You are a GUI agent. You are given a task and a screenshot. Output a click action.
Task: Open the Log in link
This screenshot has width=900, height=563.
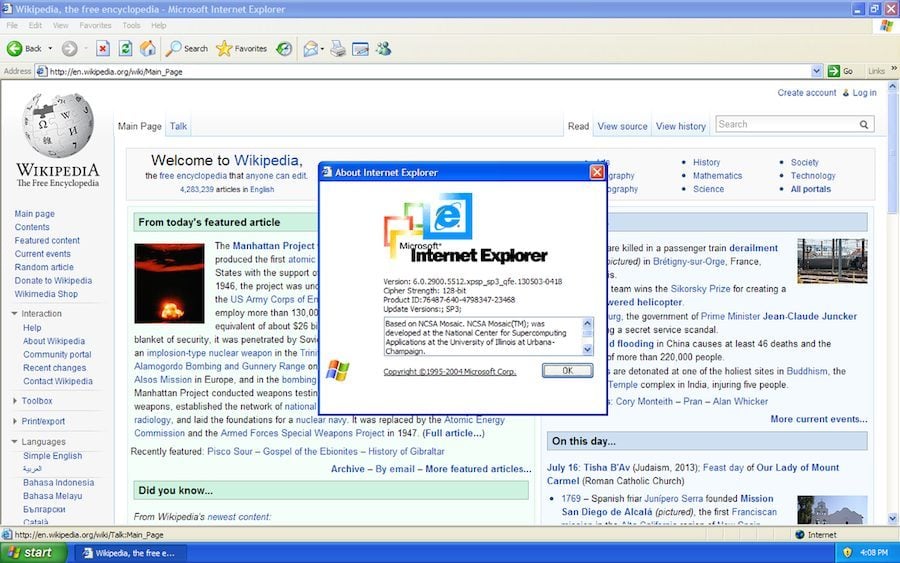pyautogui.click(x=864, y=92)
